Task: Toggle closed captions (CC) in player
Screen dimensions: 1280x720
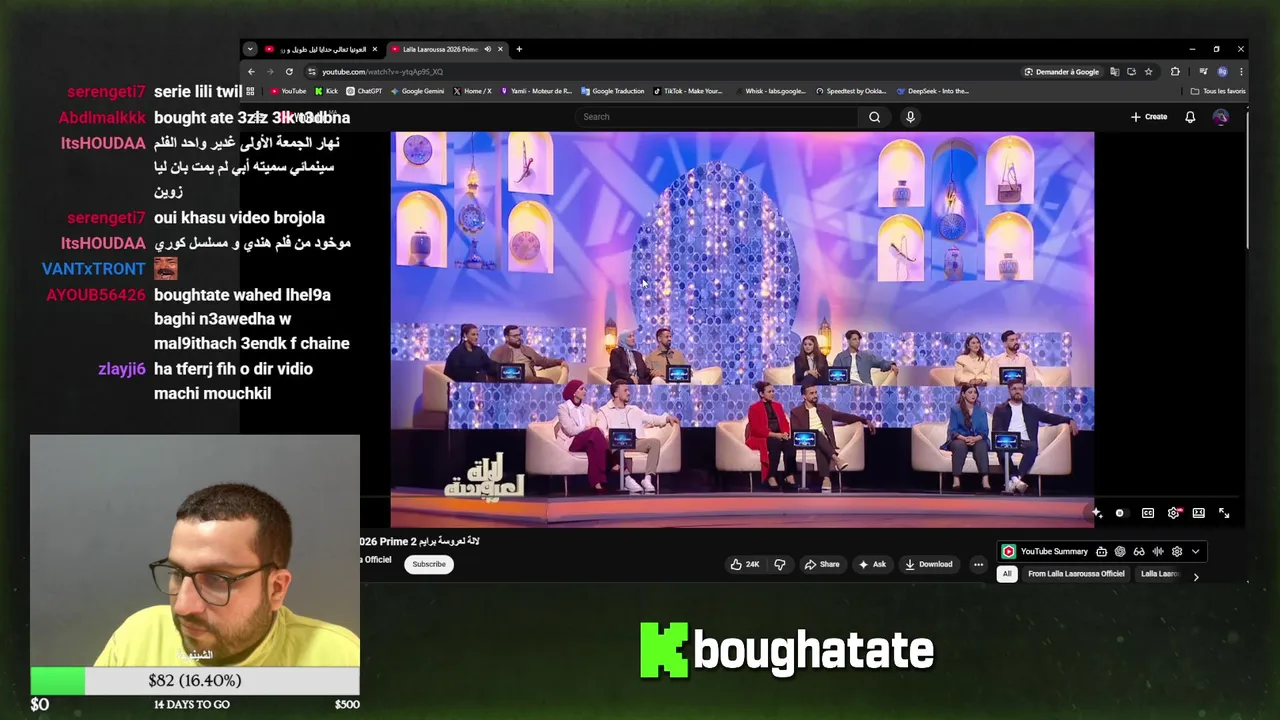Action: (x=1148, y=513)
